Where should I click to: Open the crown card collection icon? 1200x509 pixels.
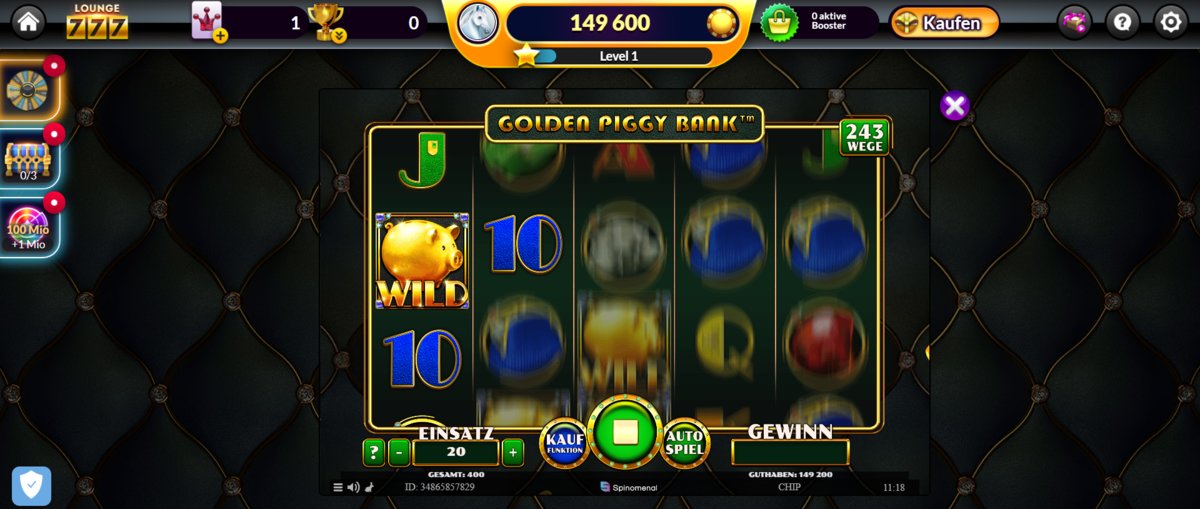tap(208, 21)
